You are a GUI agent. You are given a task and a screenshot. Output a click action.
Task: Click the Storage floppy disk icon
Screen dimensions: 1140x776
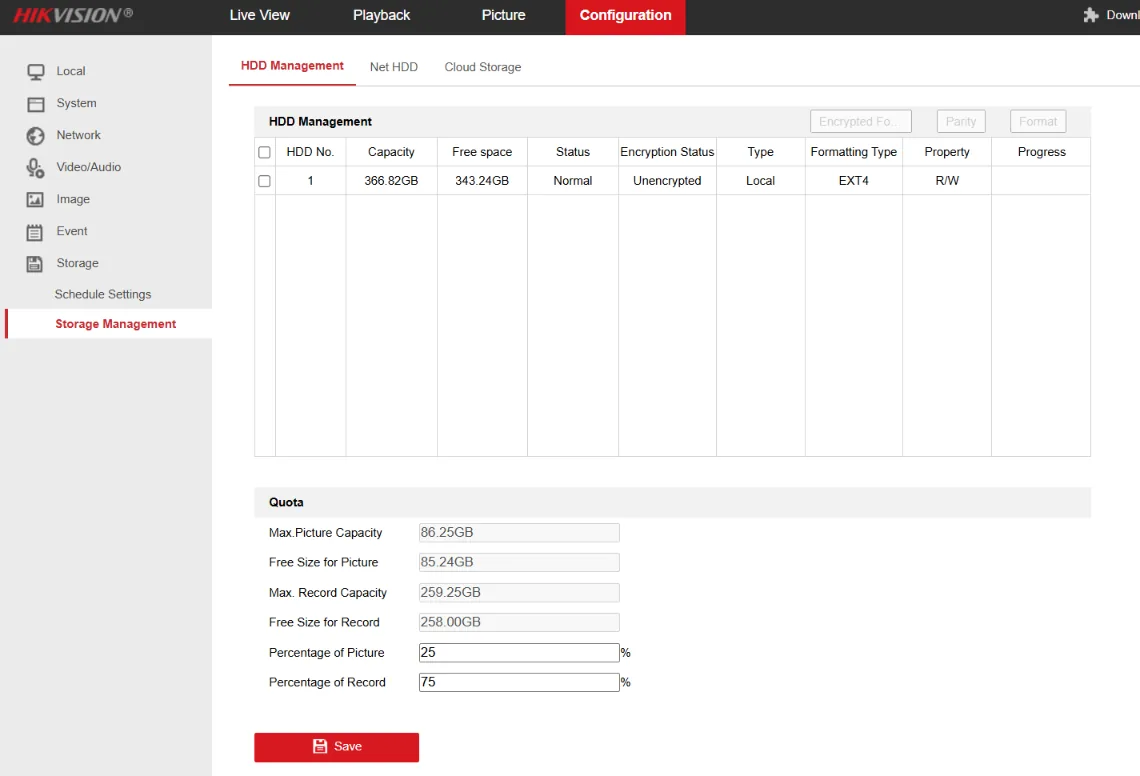35,264
